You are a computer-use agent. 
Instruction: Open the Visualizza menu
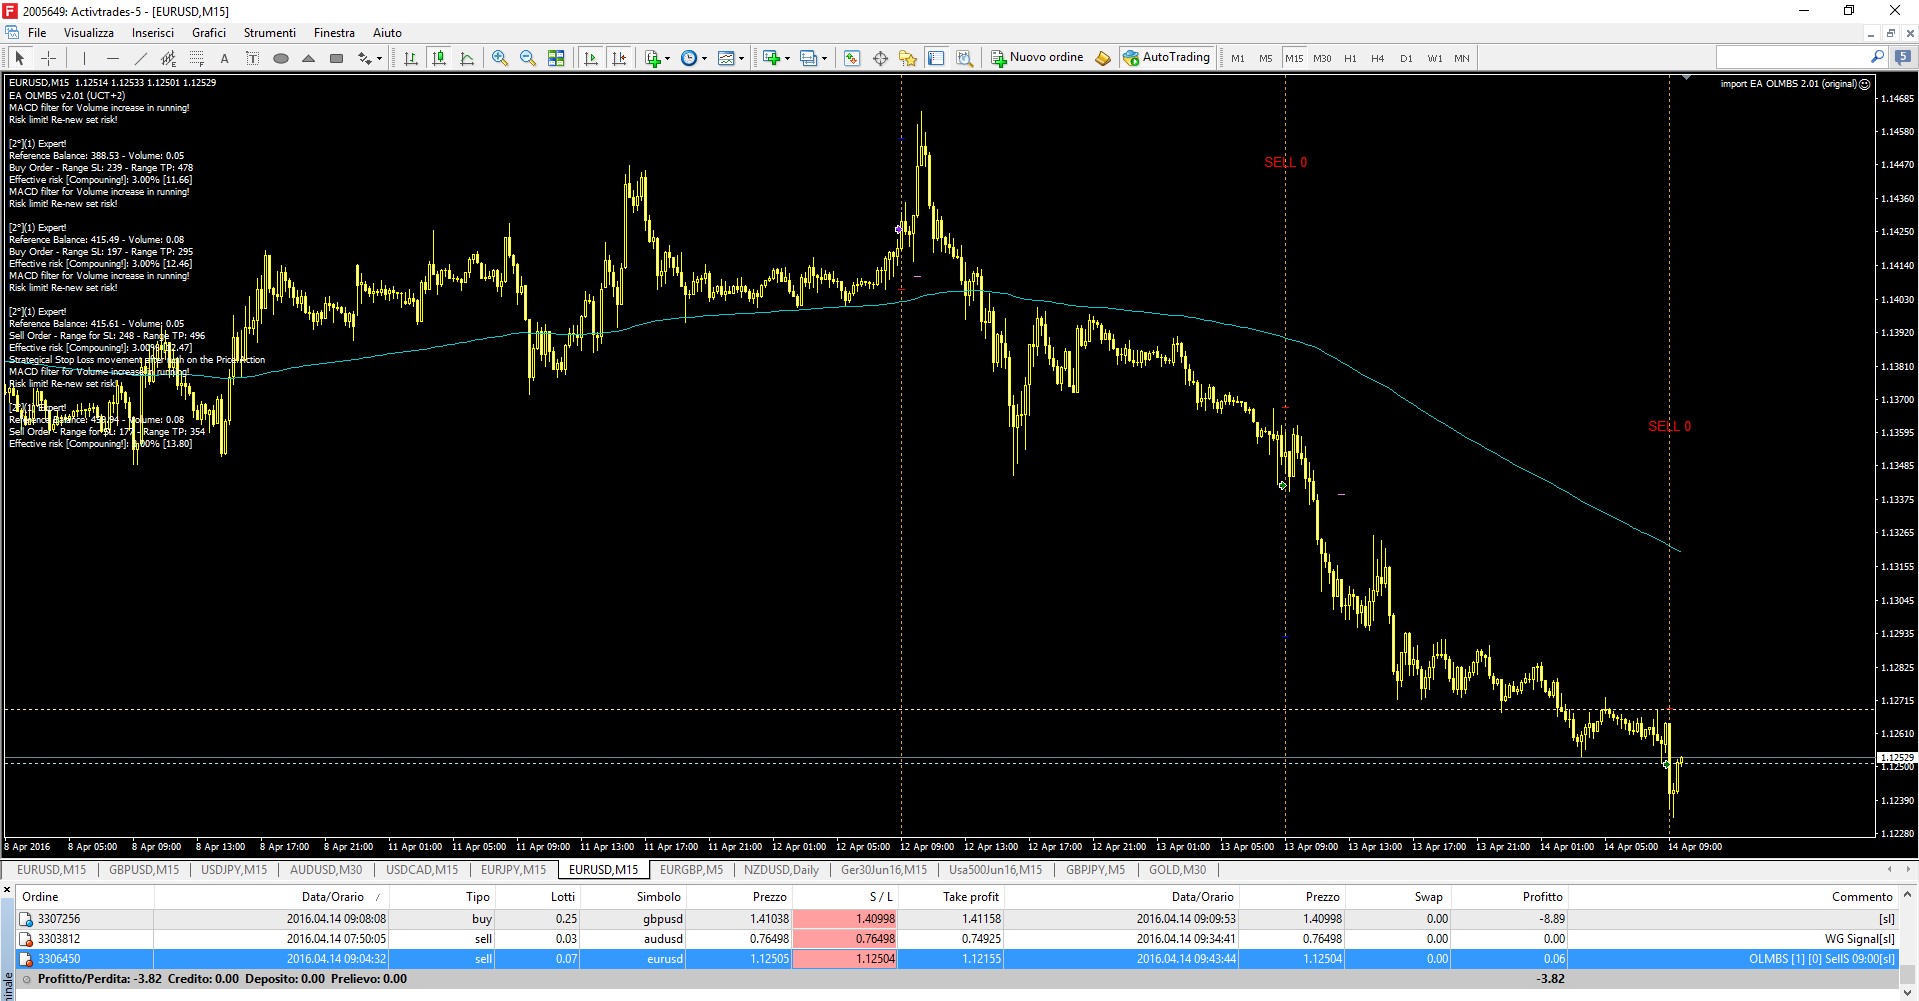click(x=89, y=33)
